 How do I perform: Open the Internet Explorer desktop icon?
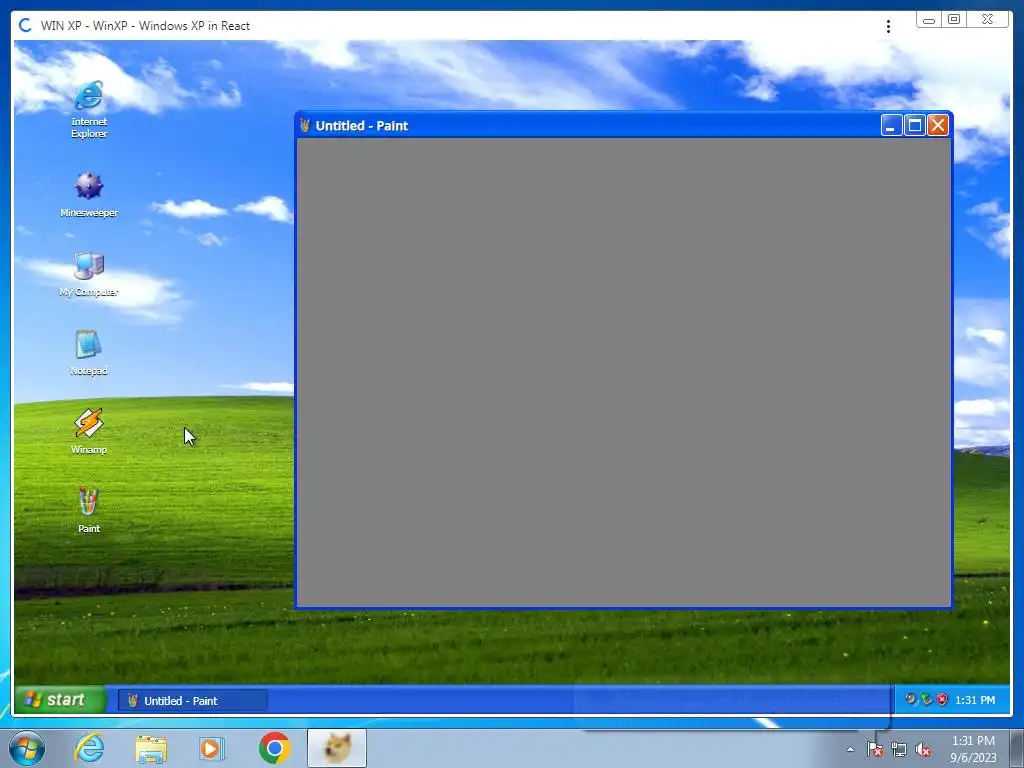point(89,108)
